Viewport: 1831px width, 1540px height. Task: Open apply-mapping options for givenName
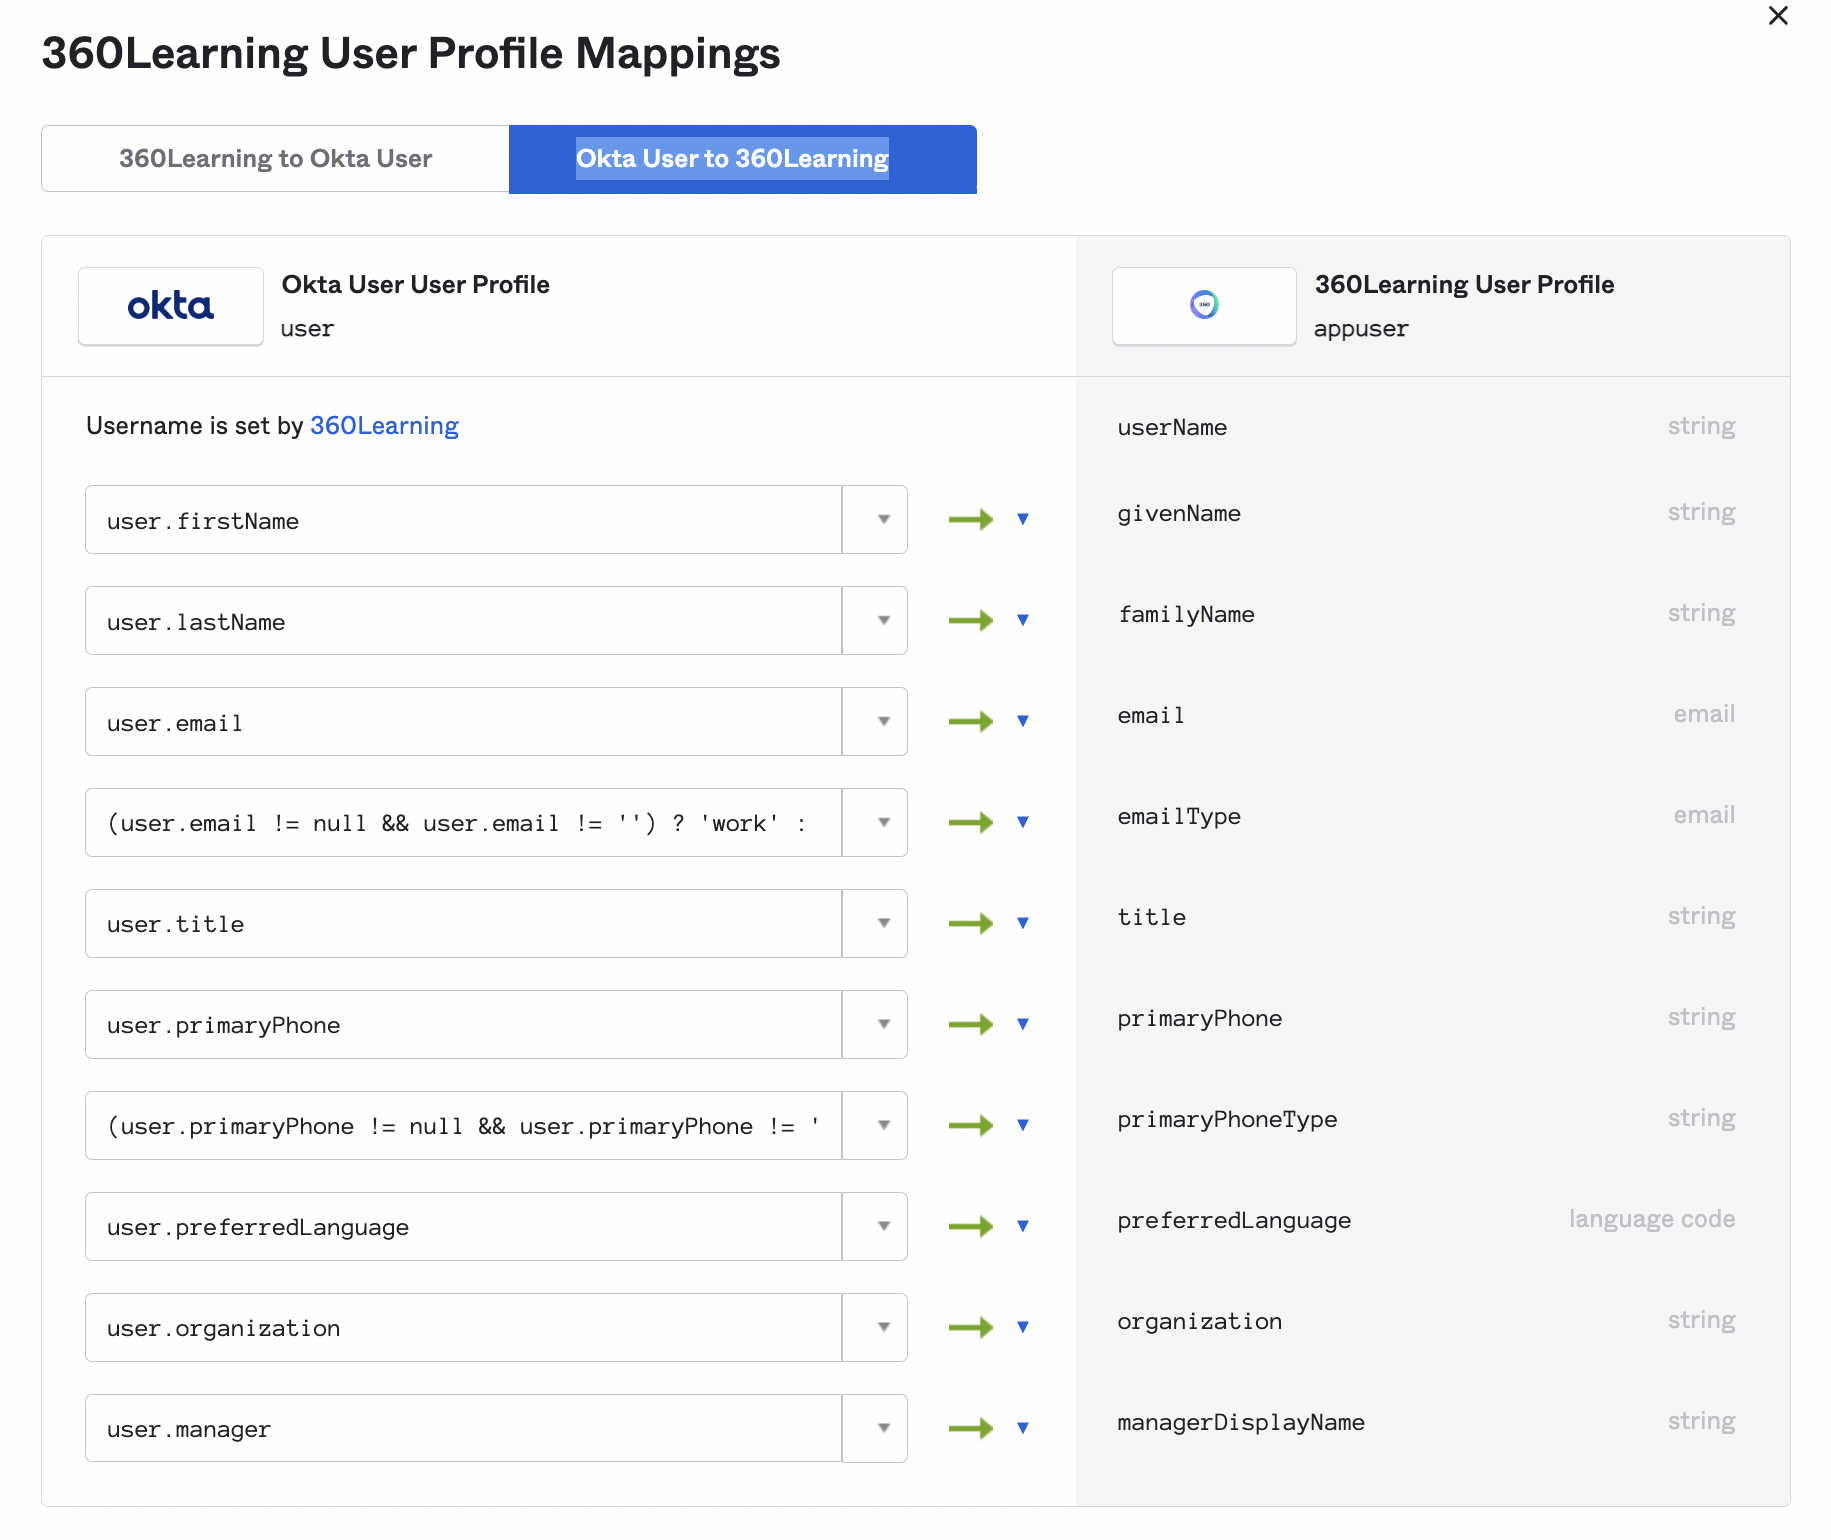tap(1023, 519)
